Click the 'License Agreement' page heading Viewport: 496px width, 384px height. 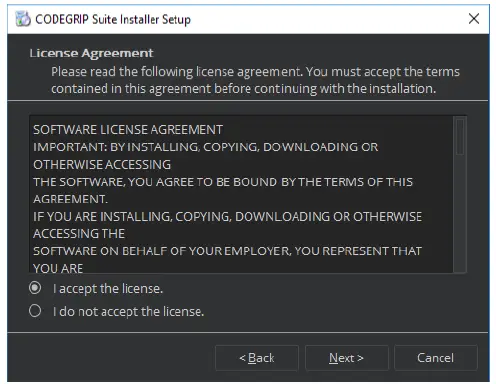point(91,53)
